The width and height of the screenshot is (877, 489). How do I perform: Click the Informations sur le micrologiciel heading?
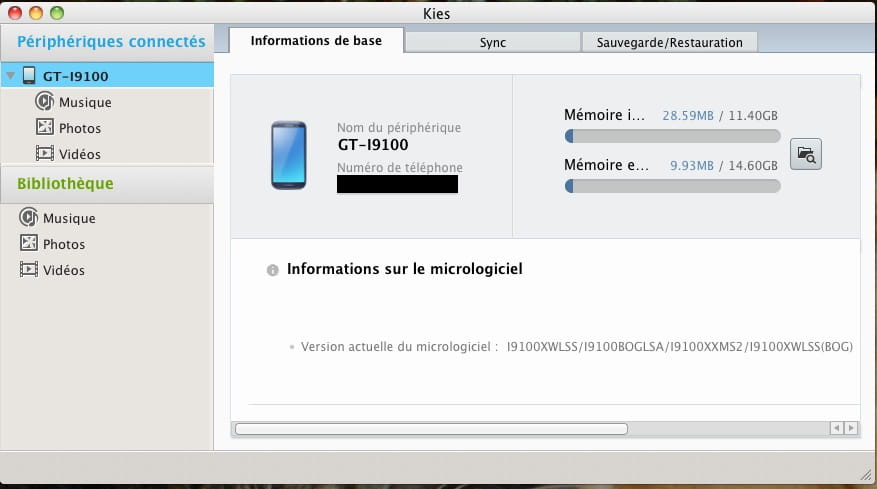click(404, 269)
